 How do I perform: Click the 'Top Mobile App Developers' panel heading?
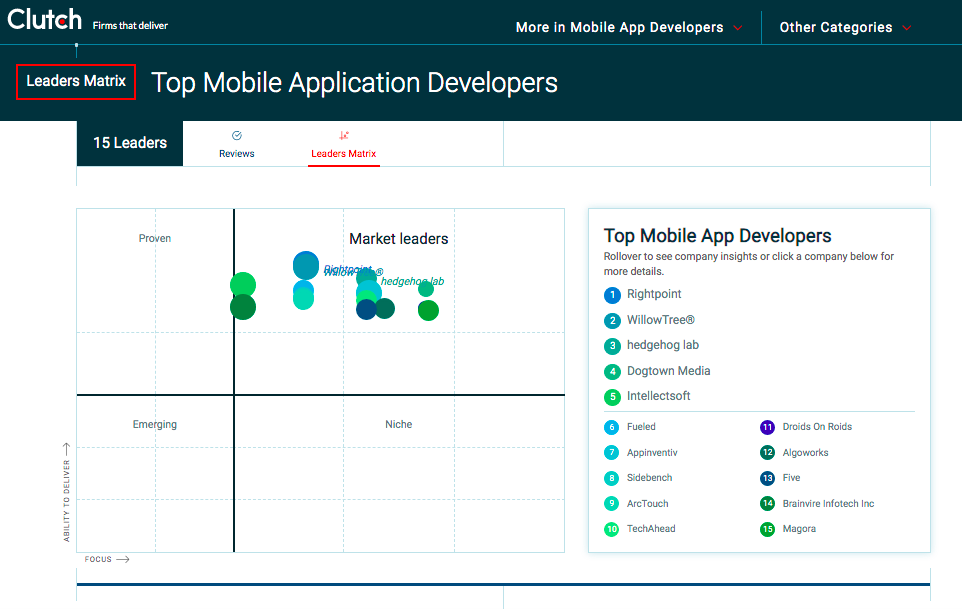coord(717,236)
